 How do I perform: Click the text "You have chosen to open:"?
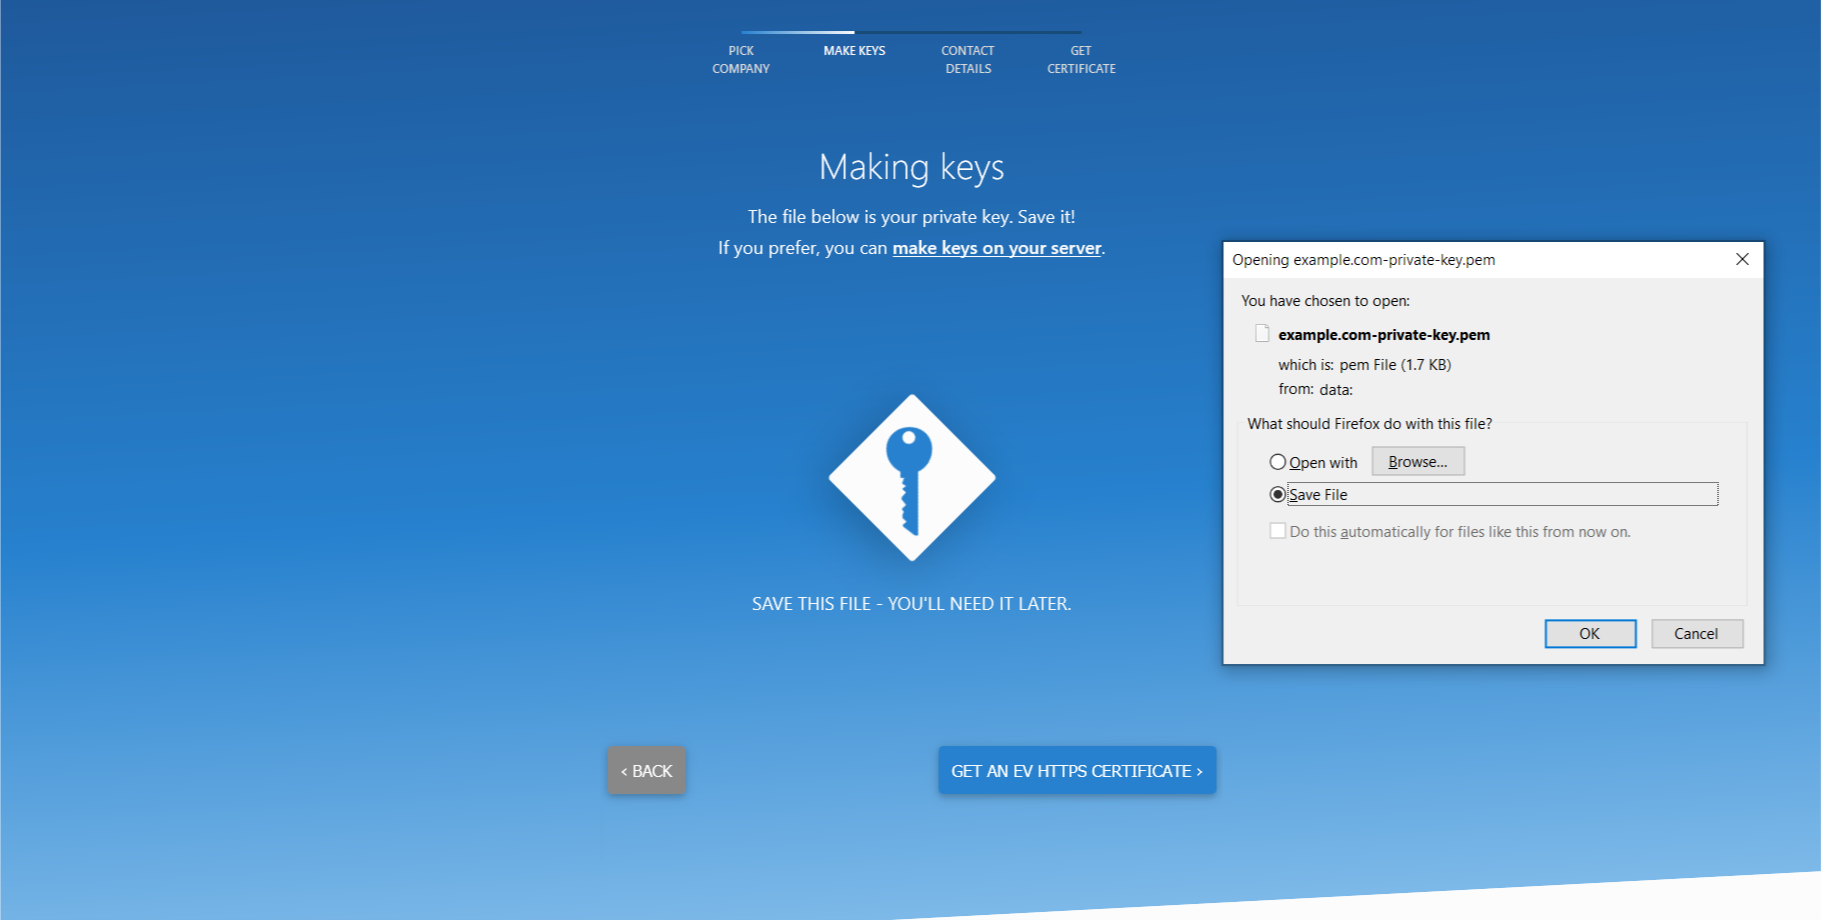click(1325, 301)
